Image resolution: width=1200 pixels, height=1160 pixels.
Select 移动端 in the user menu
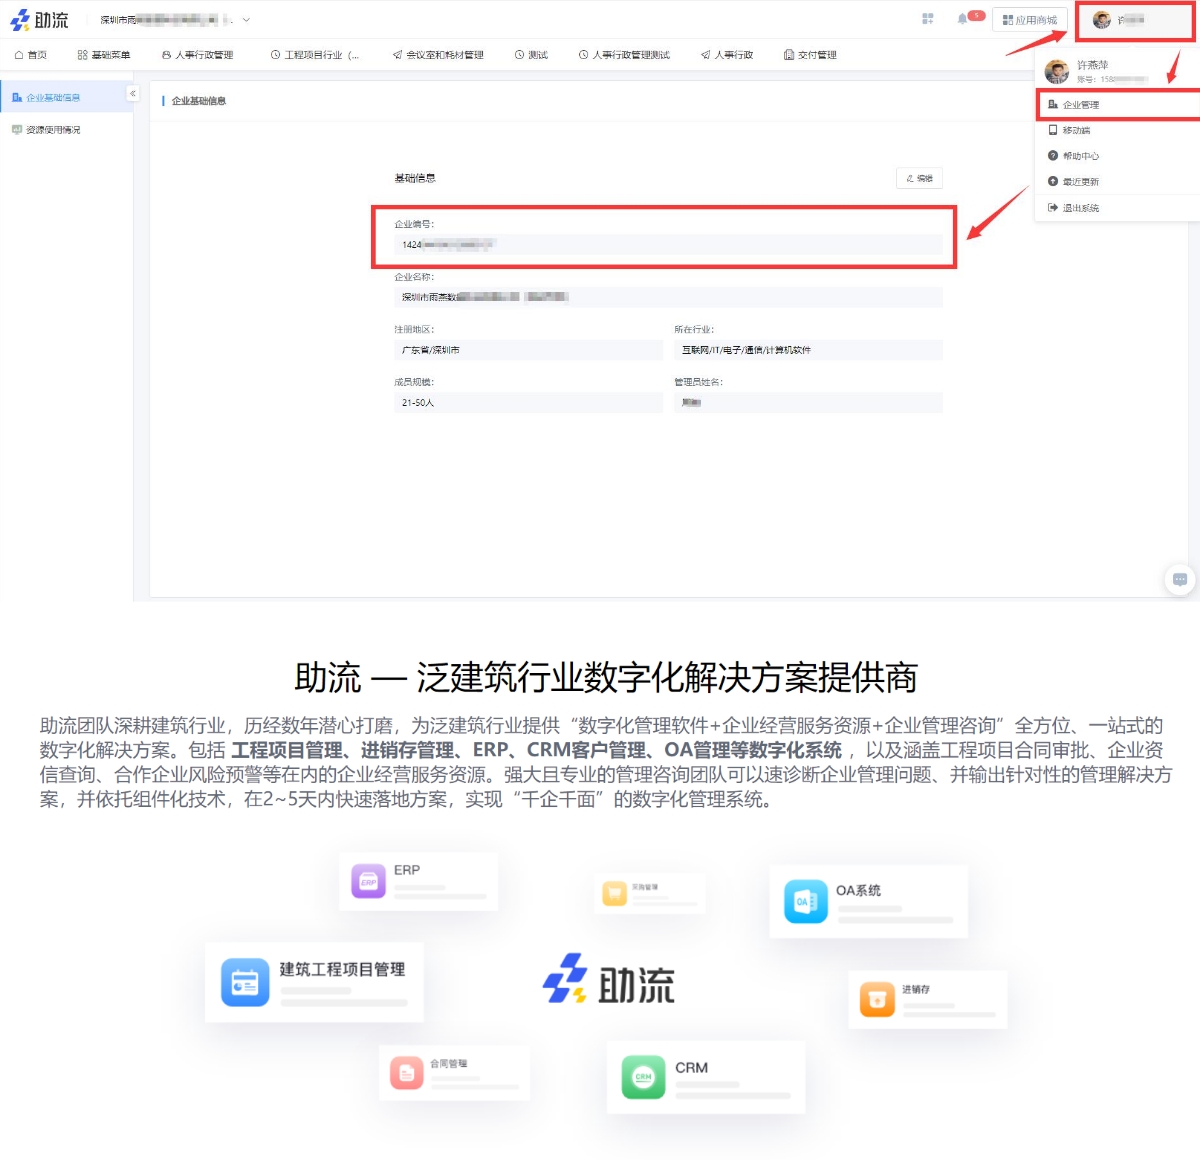coord(1076,130)
